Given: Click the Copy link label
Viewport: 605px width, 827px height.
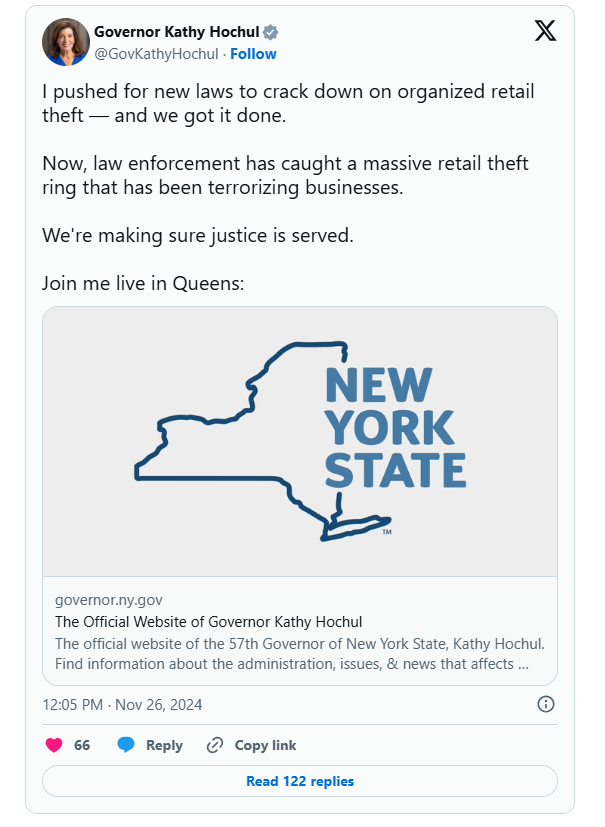Looking at the screenshot, I should (x=265, y=745).
